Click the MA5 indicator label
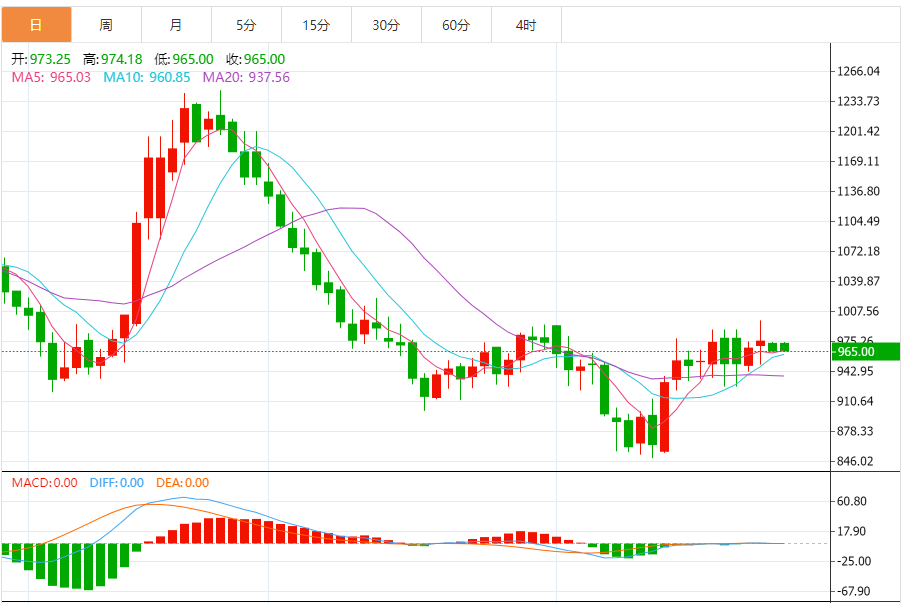905x603 pixels. [50, 77]
